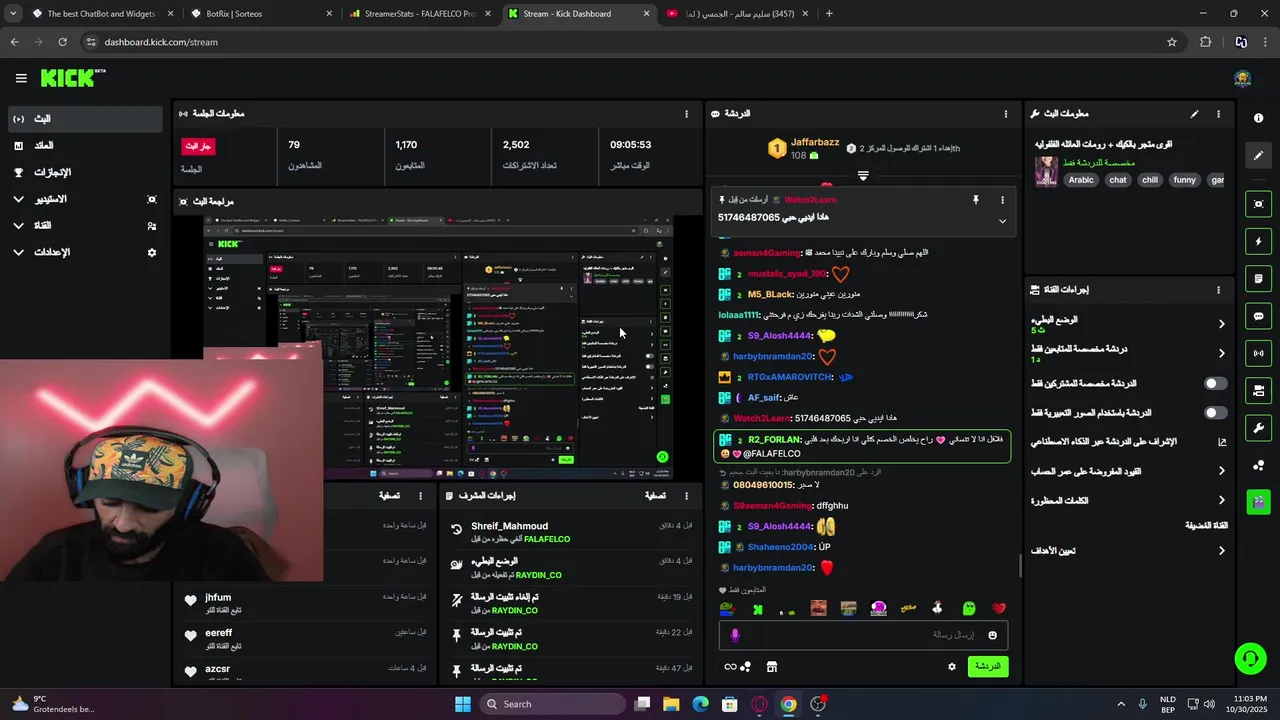Open banned words chevron
This screenshot has width=1280, height=720.
pyautogui.click(x=1221, y=500)
